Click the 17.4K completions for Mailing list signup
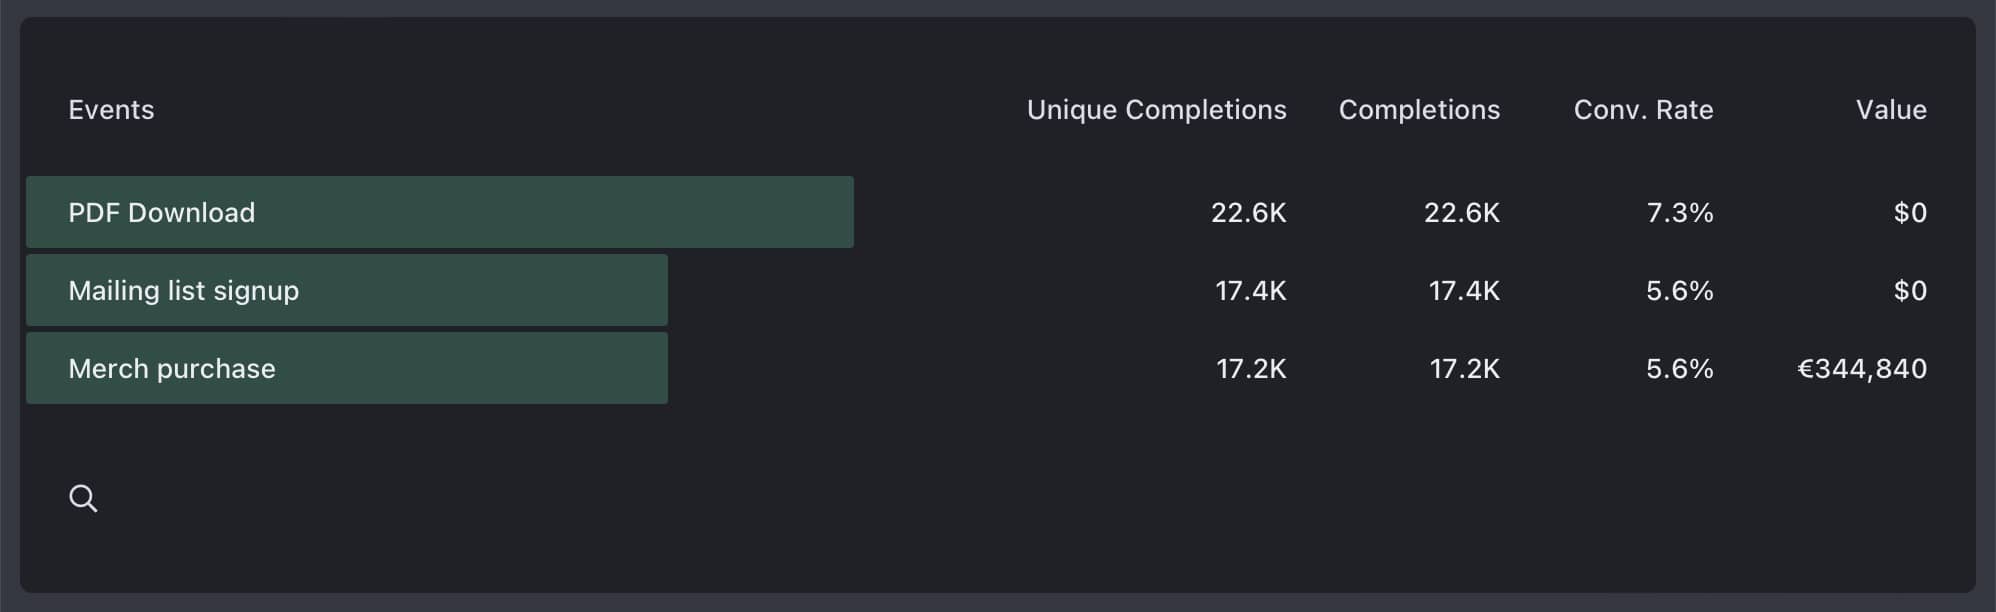1996x612 pixels. 1462,290
